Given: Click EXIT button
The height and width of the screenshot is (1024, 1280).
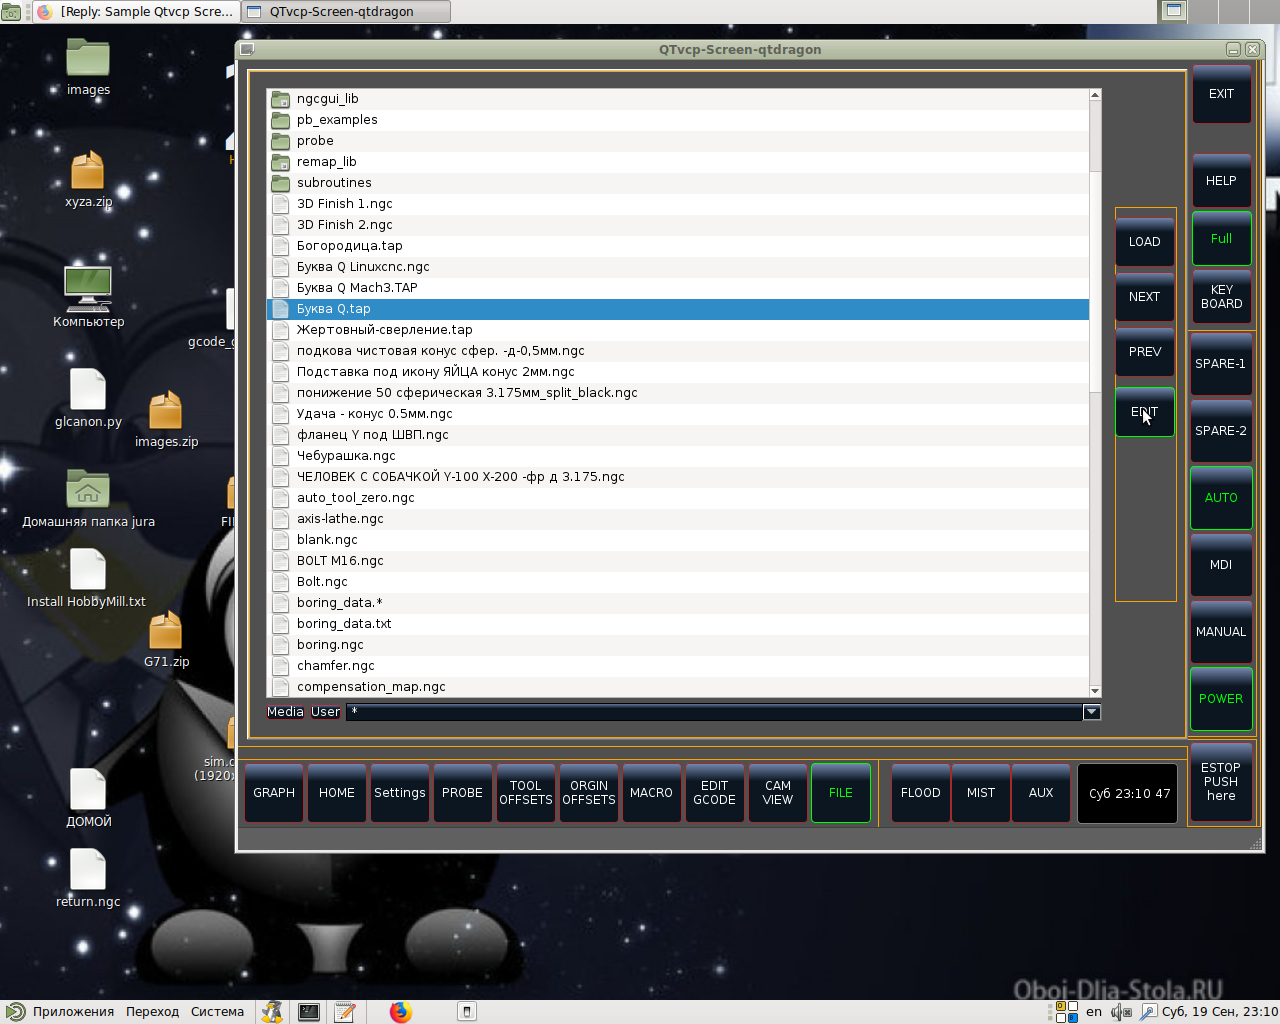Looking at the screenshot, I should (x=1221, y=94).
